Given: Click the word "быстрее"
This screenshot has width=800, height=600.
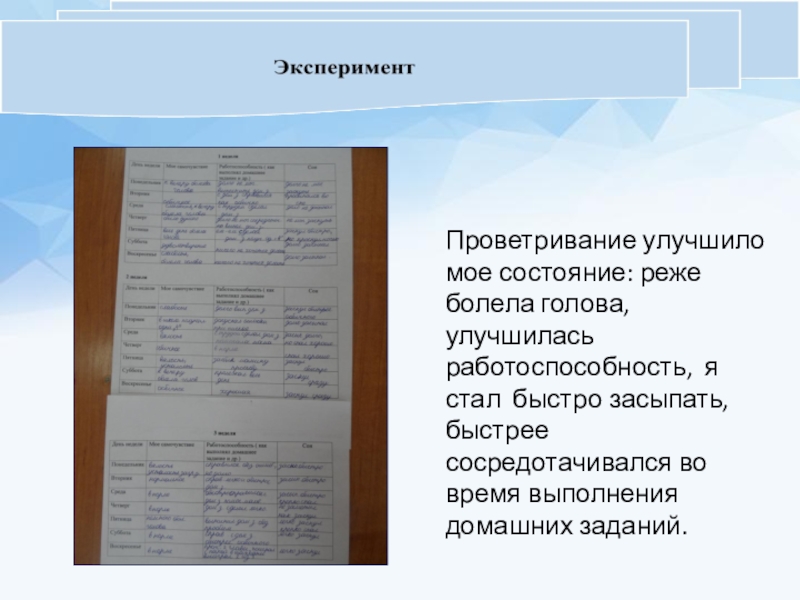Looking at the screenshot, I should [x=497, y=431].
